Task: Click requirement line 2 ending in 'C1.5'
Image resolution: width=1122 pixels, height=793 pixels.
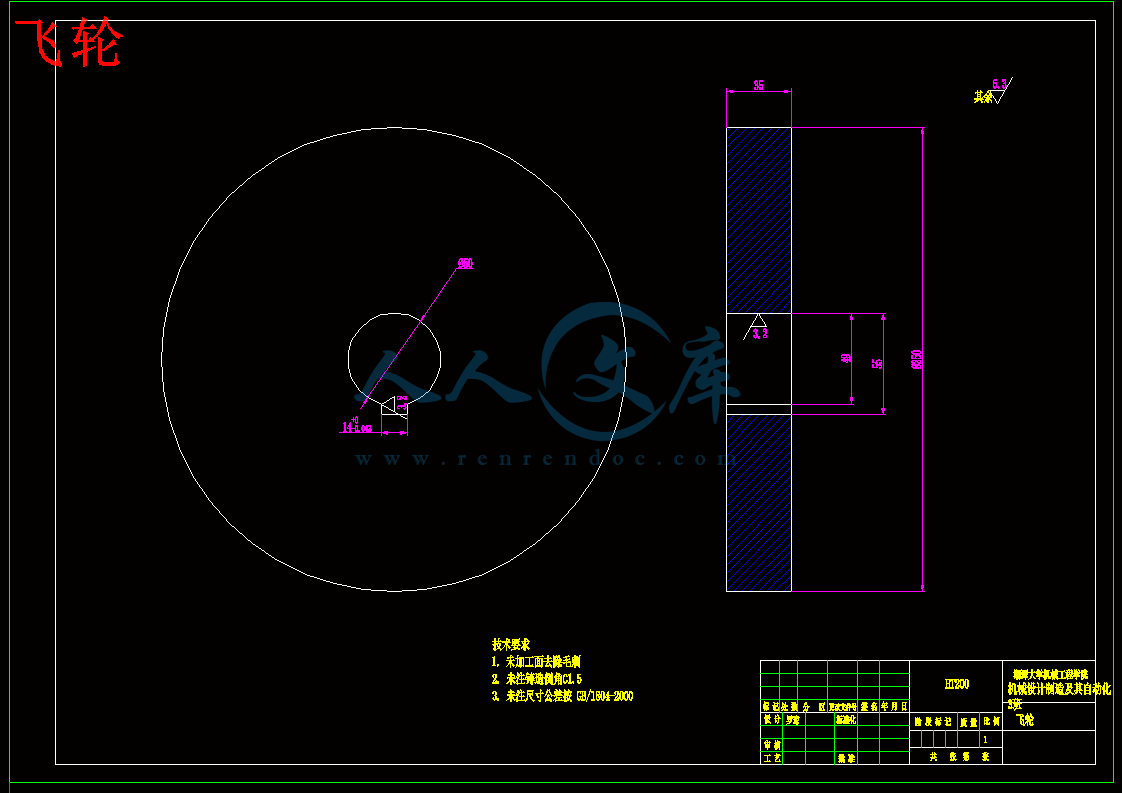Action: [x=537, y=678]
